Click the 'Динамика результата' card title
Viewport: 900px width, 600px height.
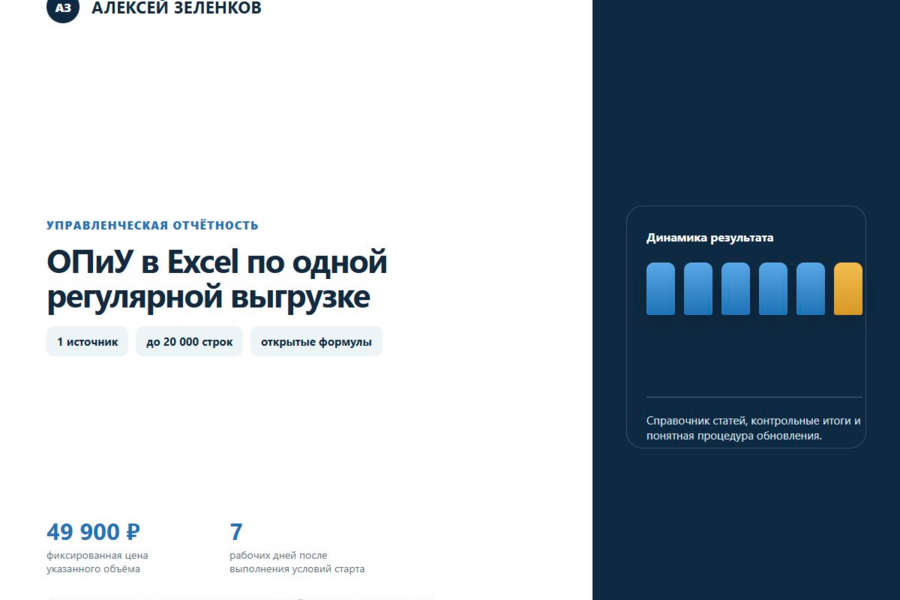(709, 238)
